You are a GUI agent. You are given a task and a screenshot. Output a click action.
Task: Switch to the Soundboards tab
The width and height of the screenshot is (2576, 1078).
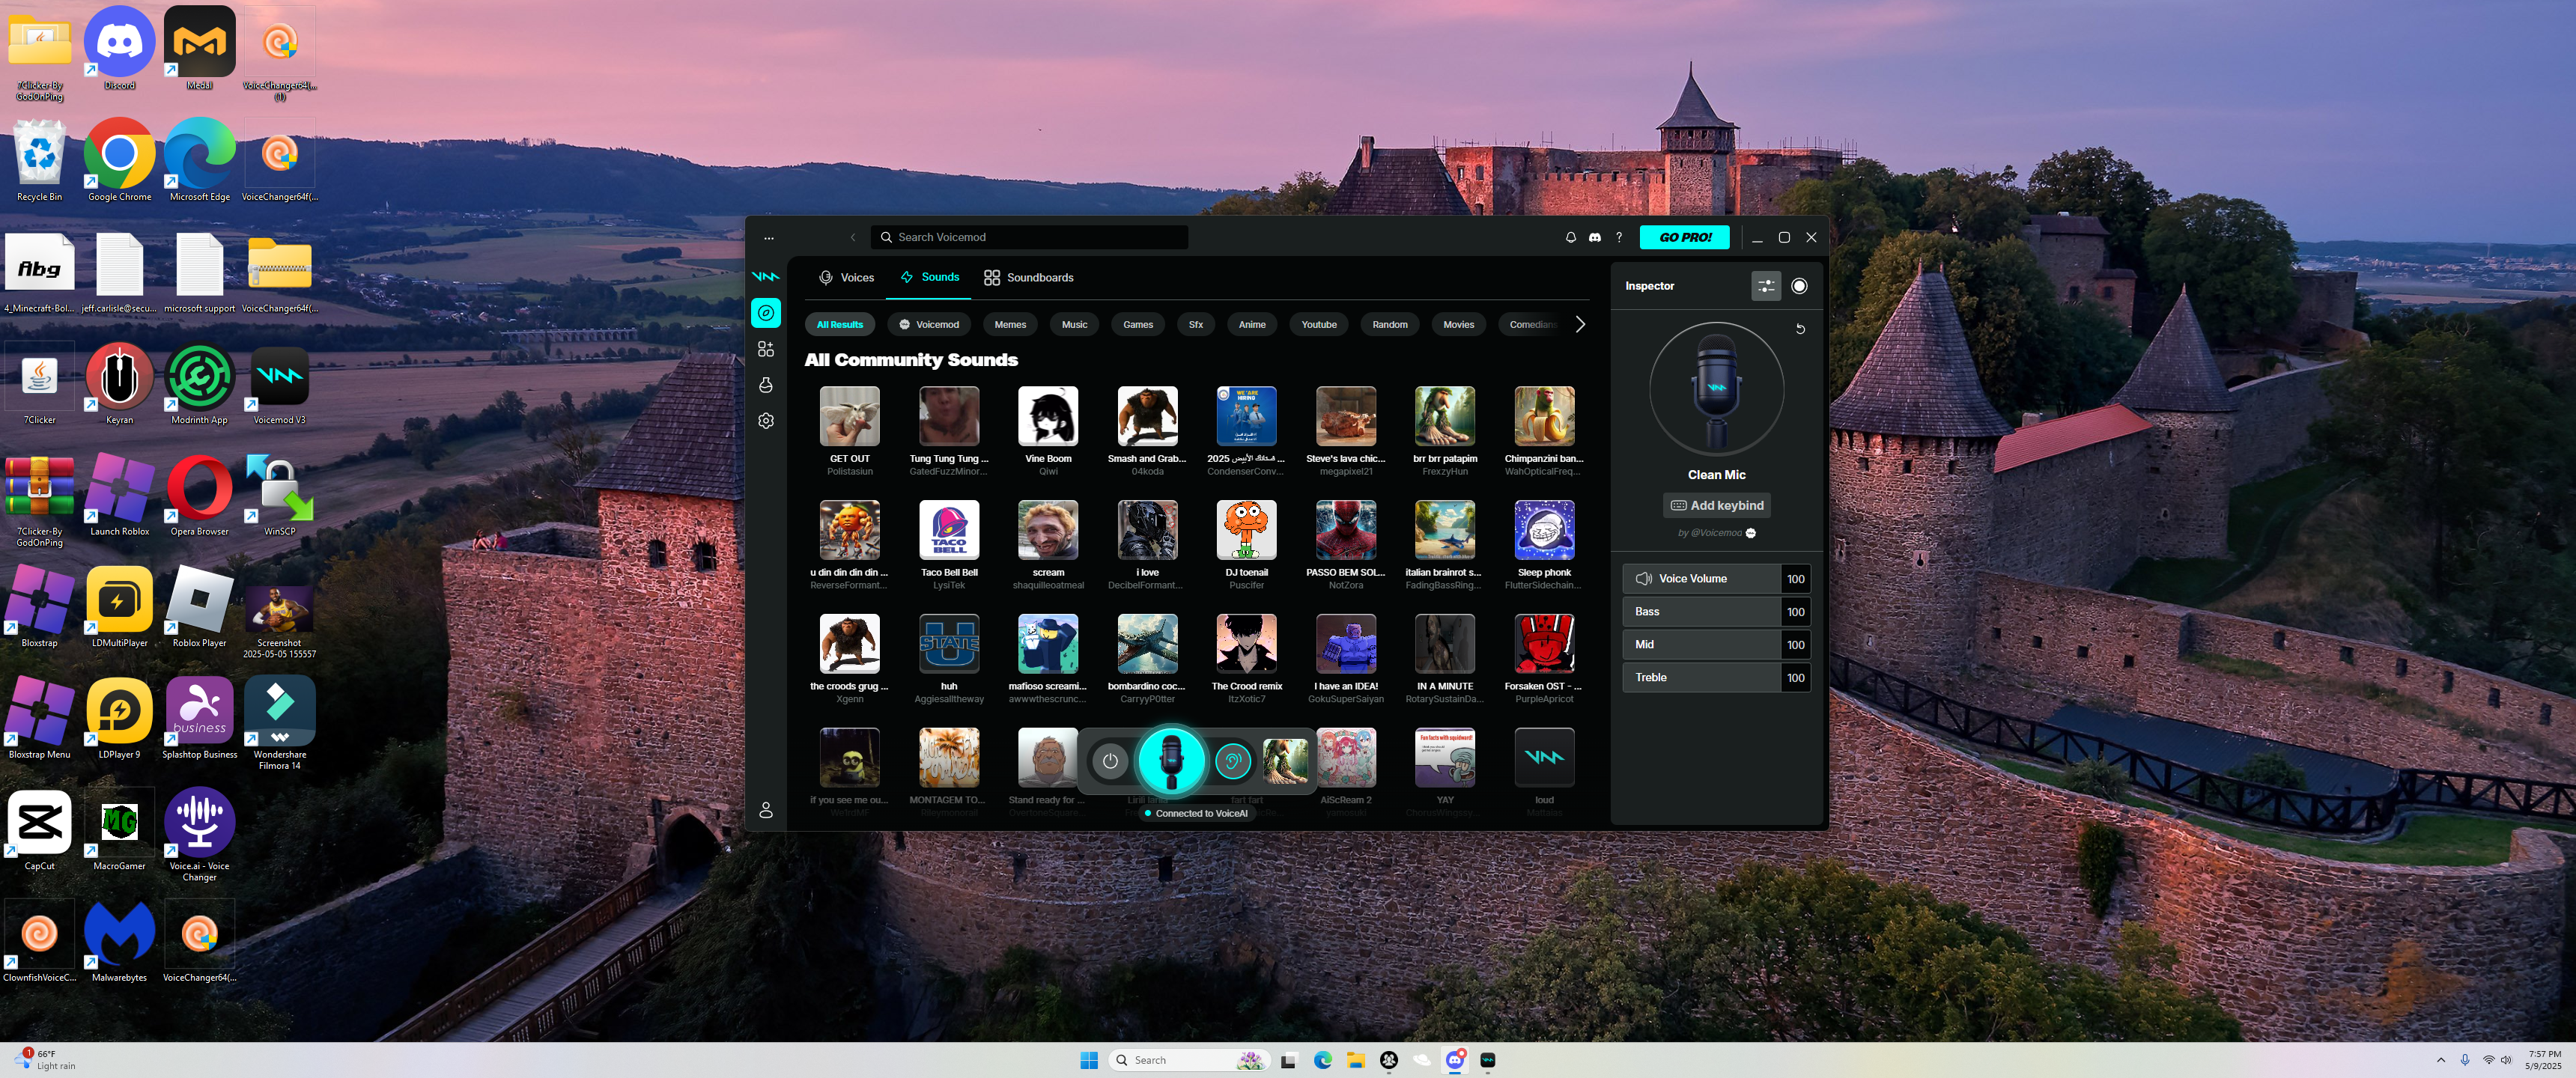[x=1028, y=278]
